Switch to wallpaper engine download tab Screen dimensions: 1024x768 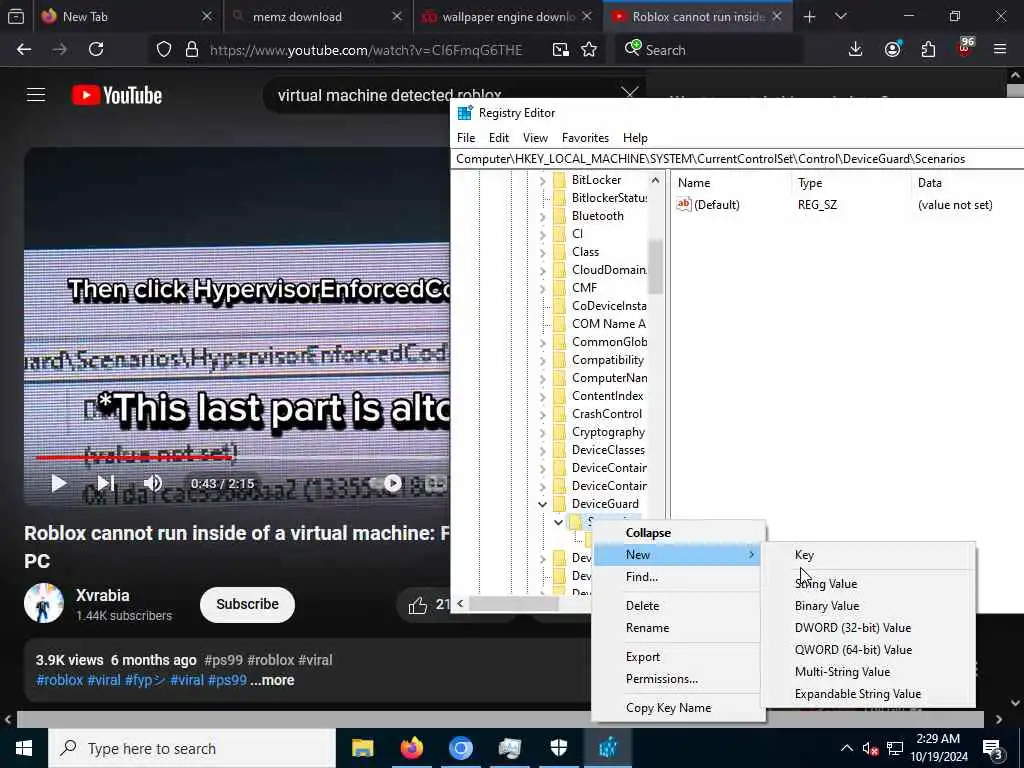click(x=507, y=17)
